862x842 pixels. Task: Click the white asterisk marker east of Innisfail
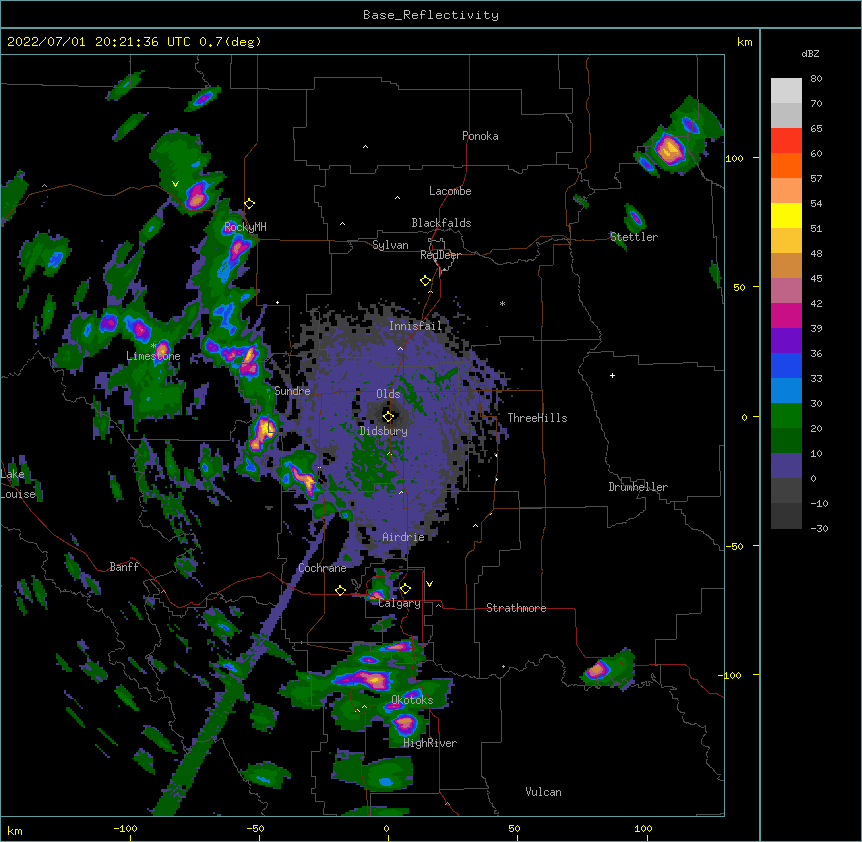click(502, 303)
